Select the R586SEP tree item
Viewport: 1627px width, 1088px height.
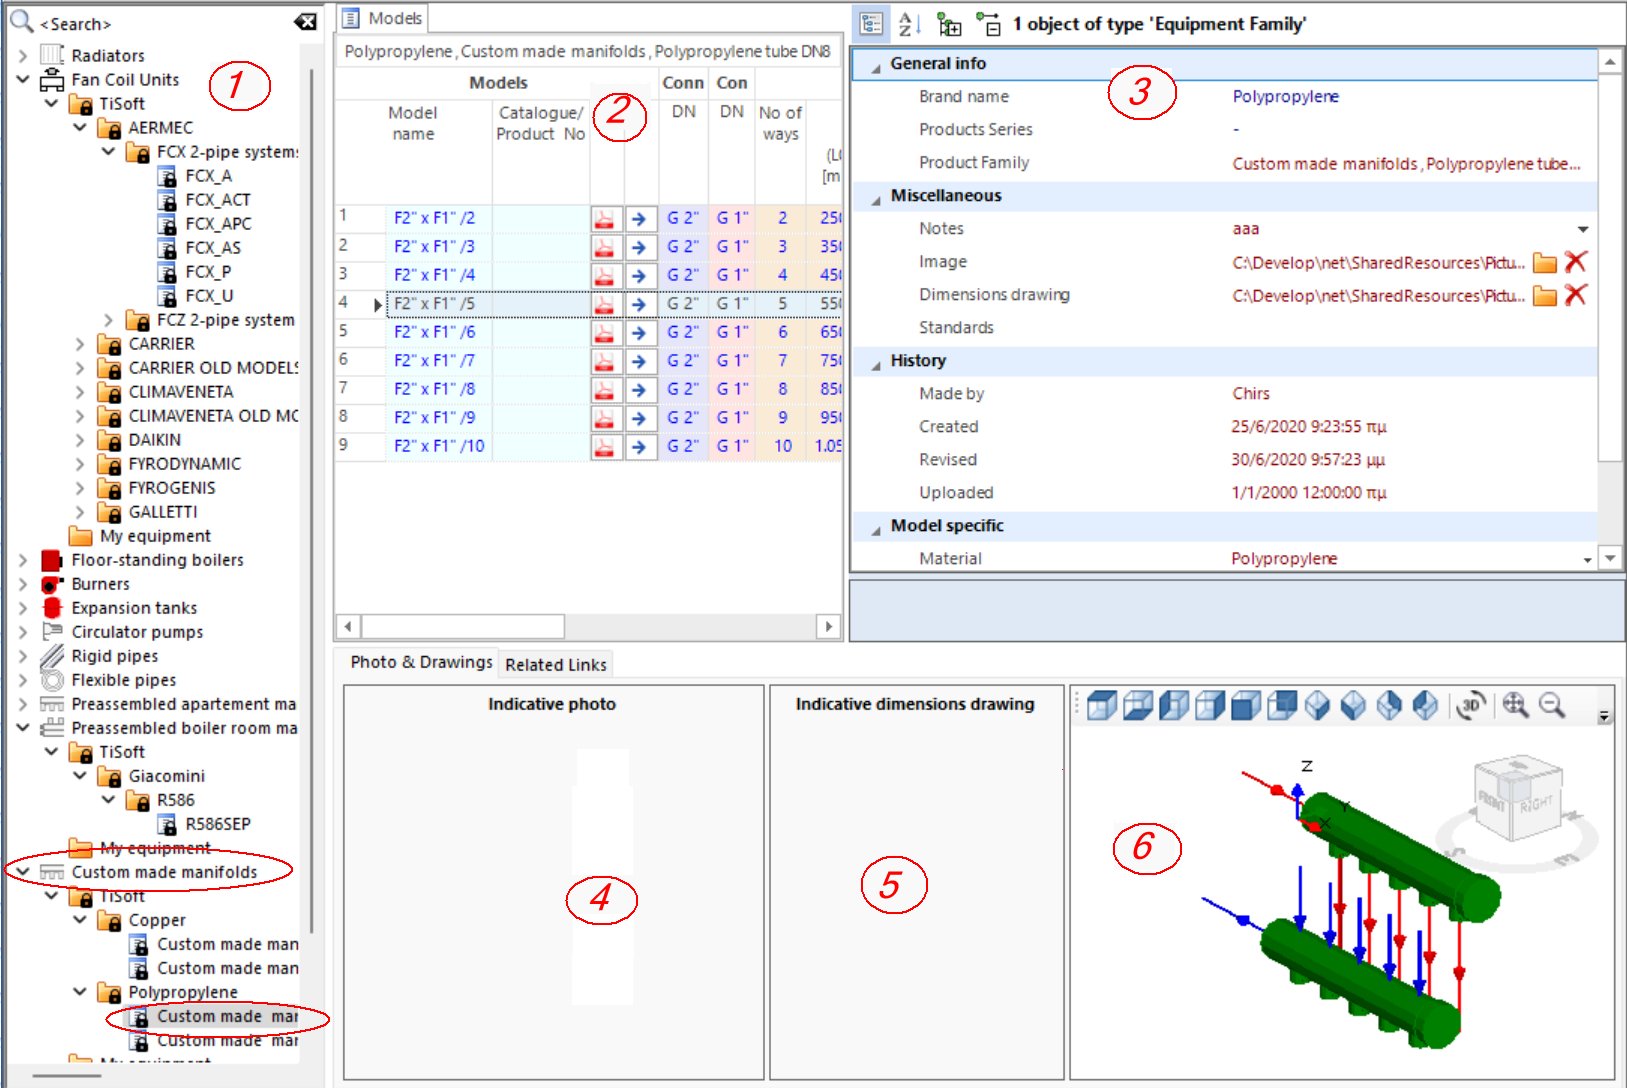220,823
